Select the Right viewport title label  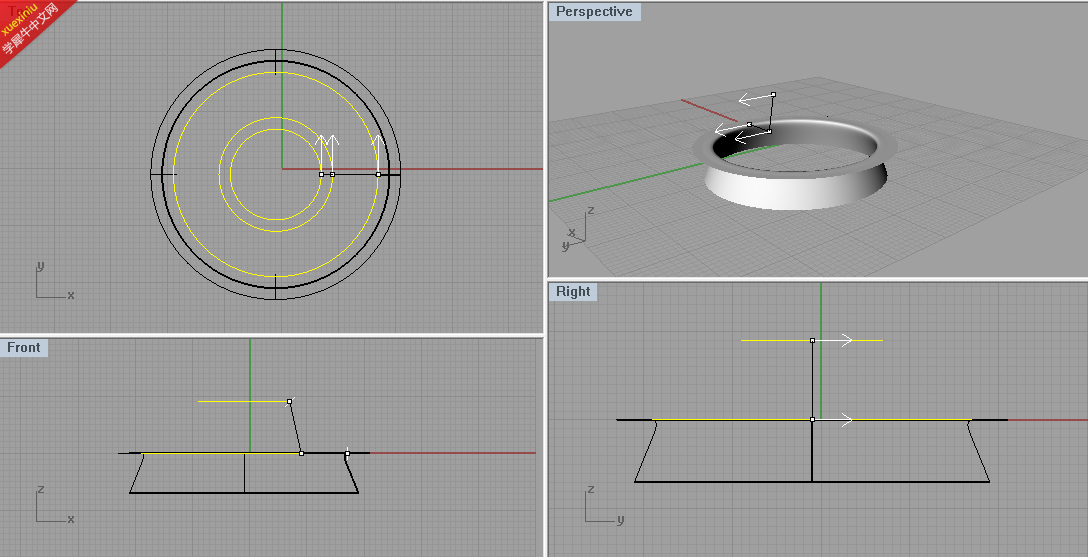click(573, 292)
